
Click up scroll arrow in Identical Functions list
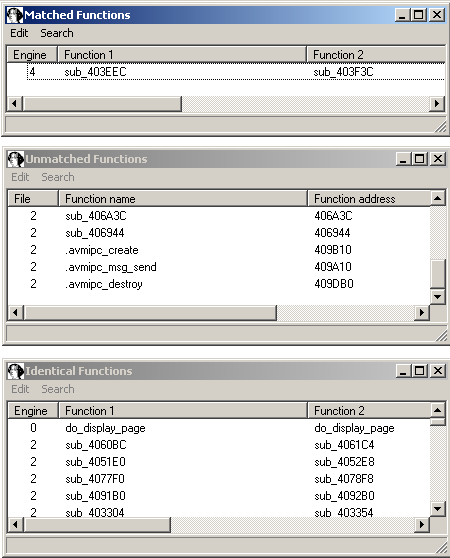coord(438,410)
